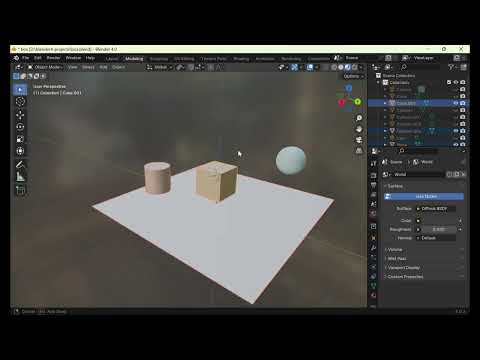The height and width of the screenshot is (360, 480).
Task: Select the Rotate tool
Action: click(20, 127)
